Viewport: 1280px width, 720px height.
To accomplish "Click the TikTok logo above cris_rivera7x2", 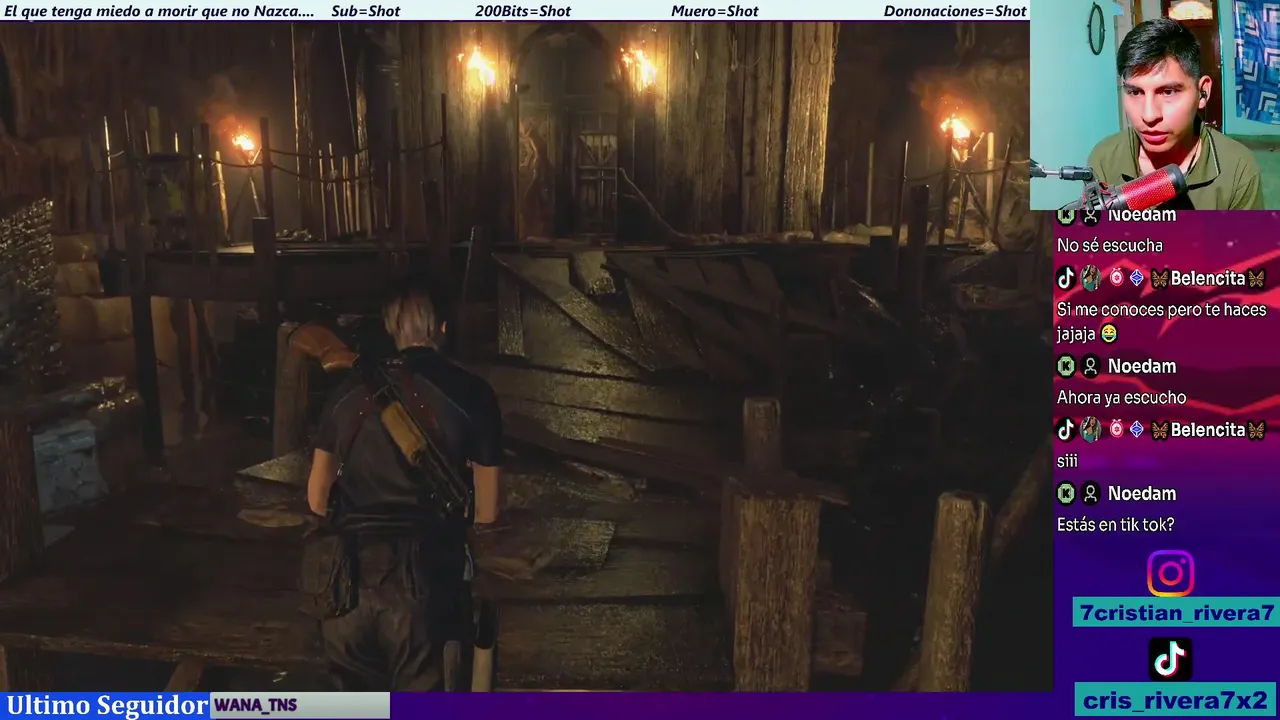I will point(1170,659).
